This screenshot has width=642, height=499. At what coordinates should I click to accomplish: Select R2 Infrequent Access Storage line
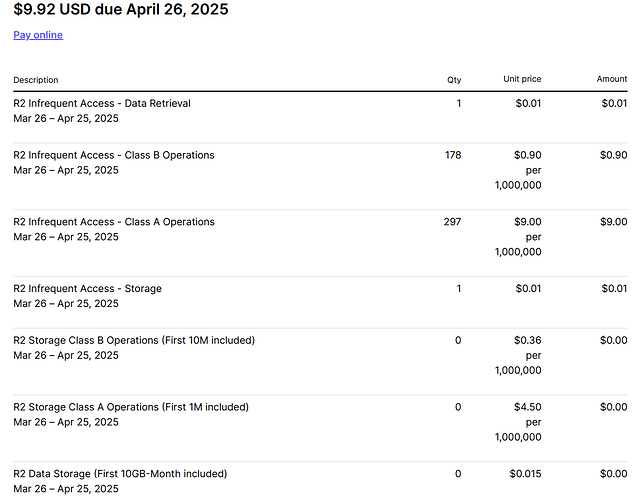click(320, 302)
